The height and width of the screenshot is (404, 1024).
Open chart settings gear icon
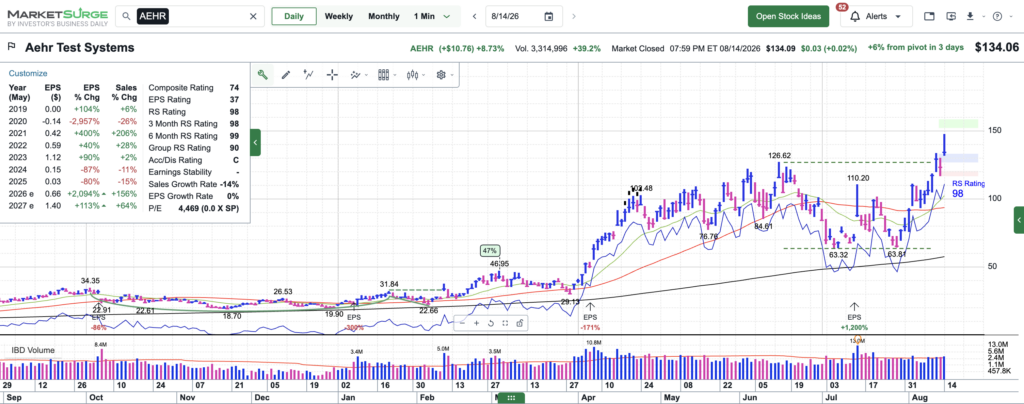pyautogui.click(x=441, y=74)
